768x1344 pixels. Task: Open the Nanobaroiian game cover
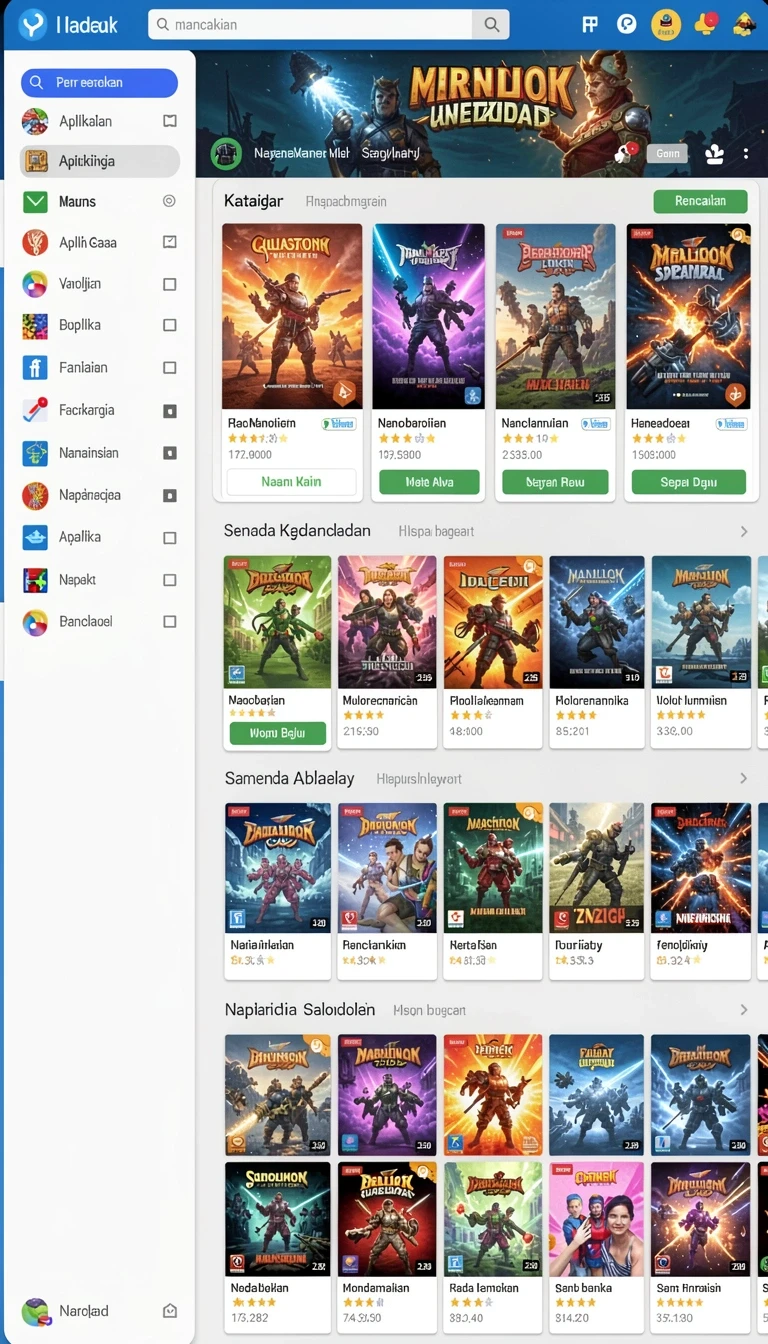(x=428, y=316)
